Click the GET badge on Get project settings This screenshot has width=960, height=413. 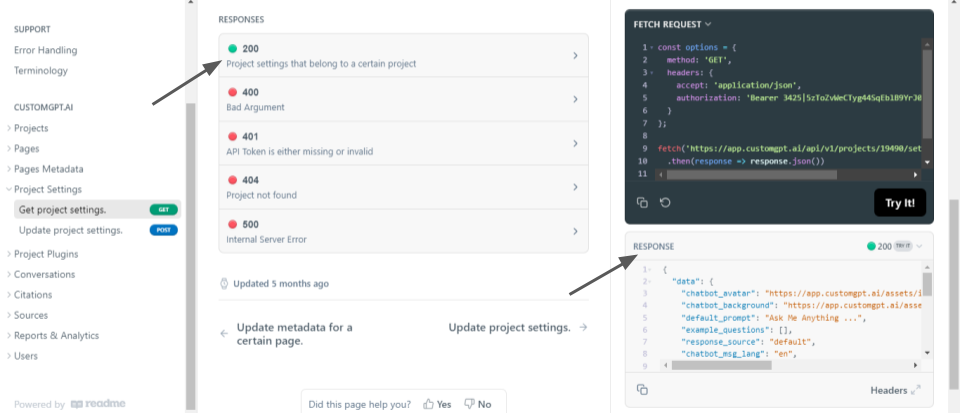(x=163, y=209)
